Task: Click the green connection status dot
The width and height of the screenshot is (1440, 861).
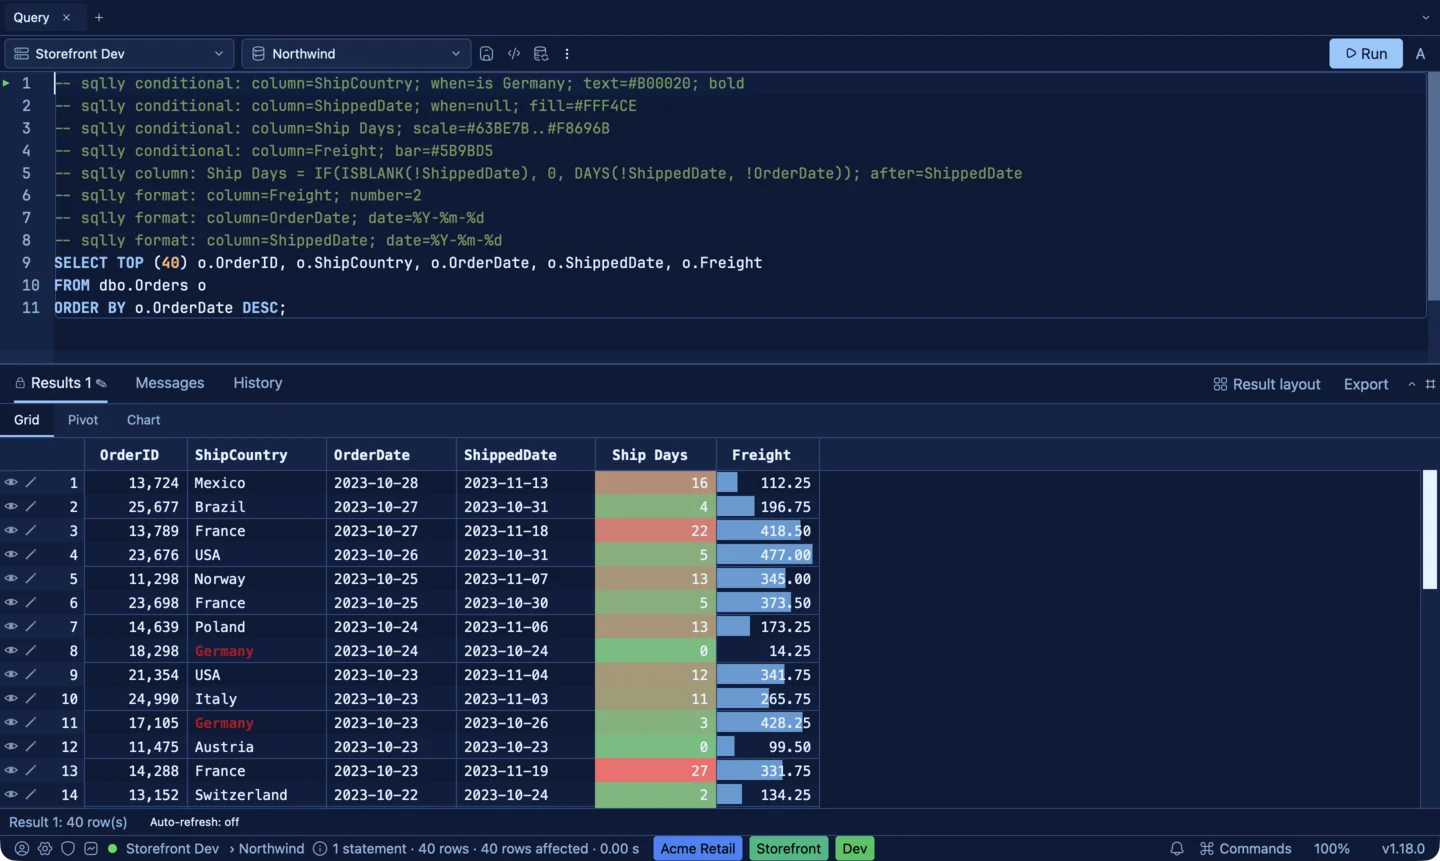Action: tap(112, 848)
